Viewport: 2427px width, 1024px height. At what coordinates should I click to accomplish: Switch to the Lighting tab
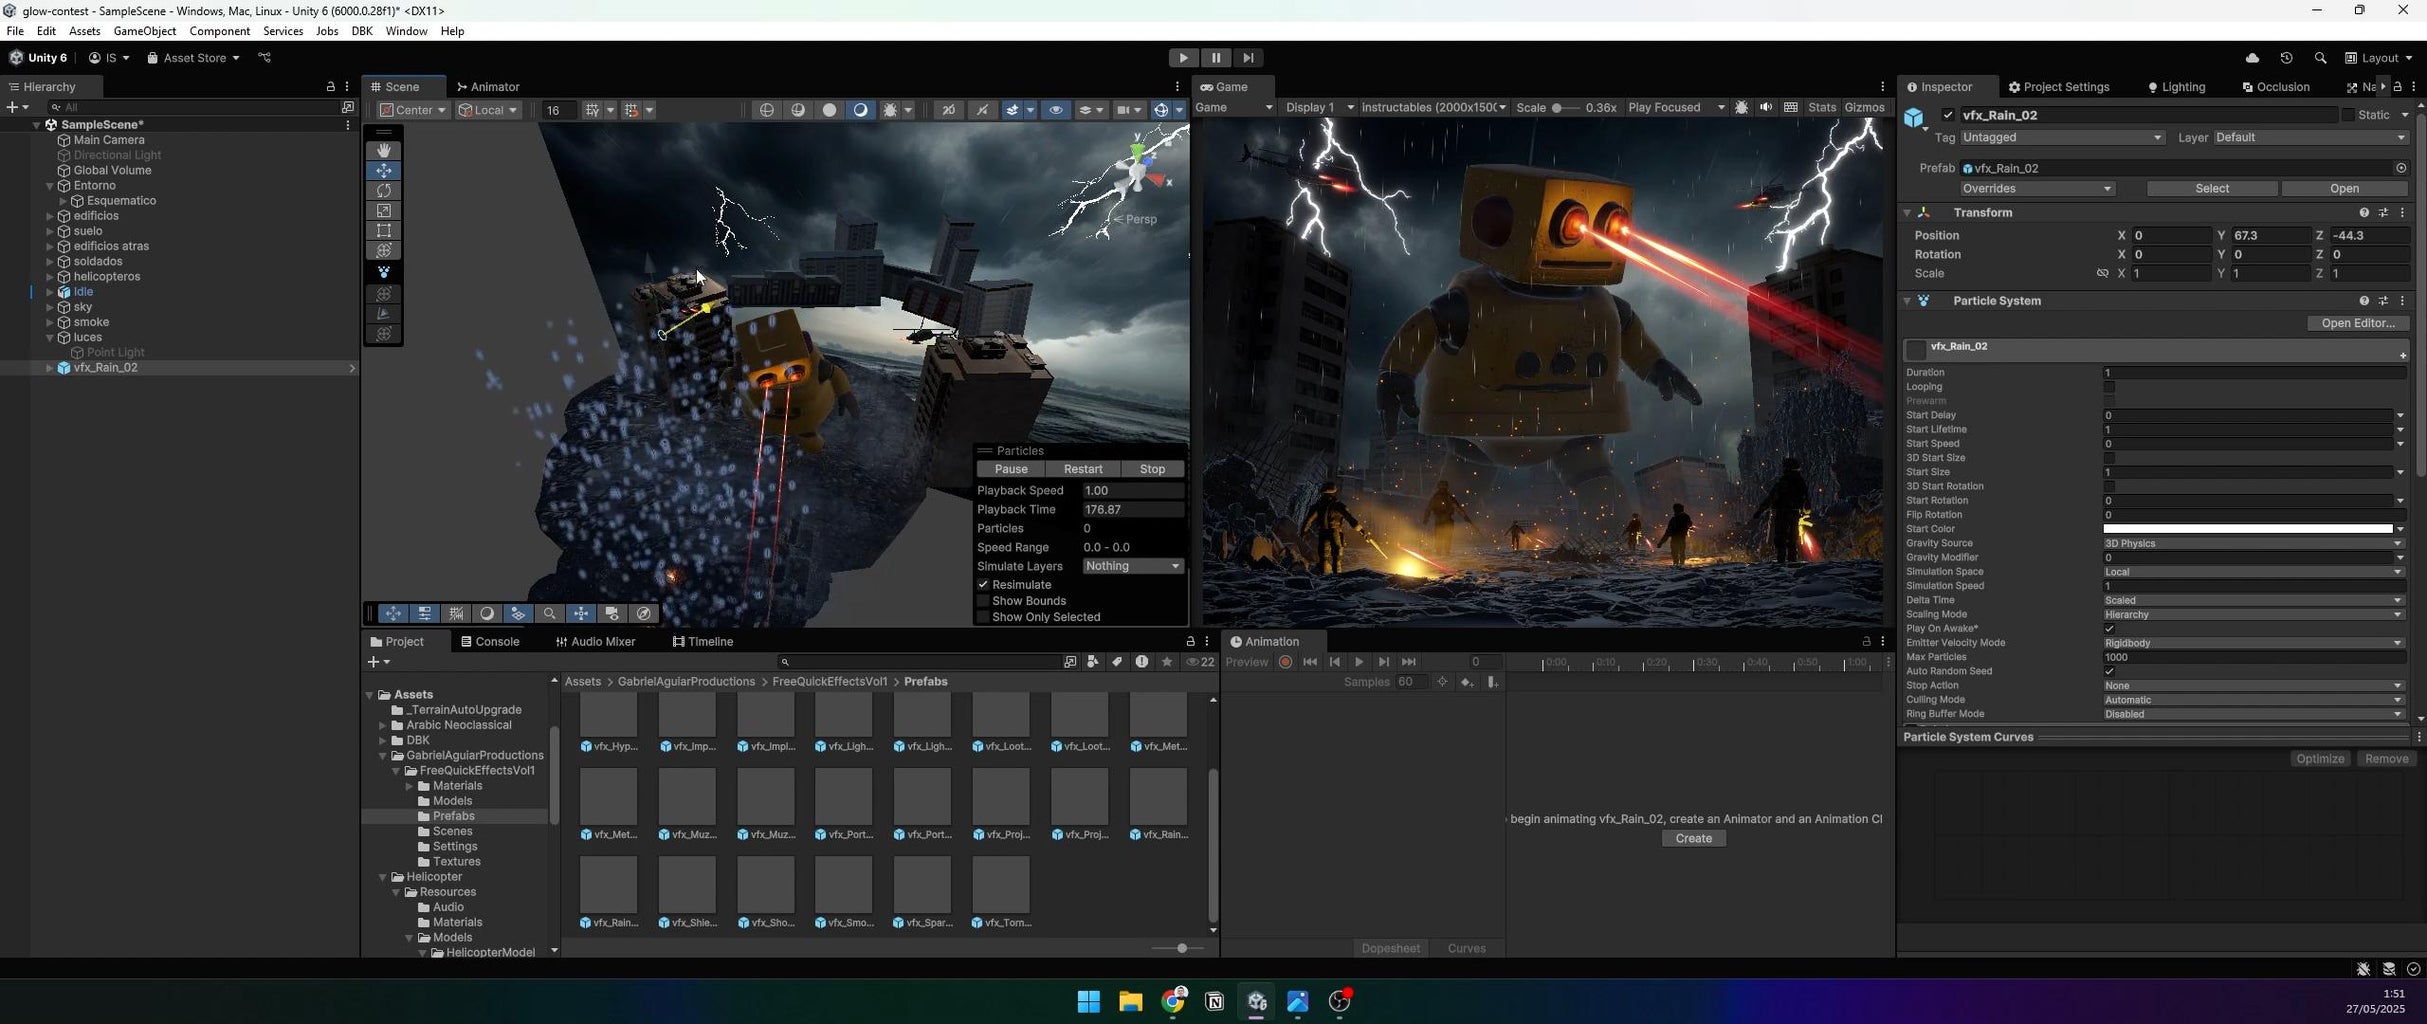click(x=2176, y=87)
